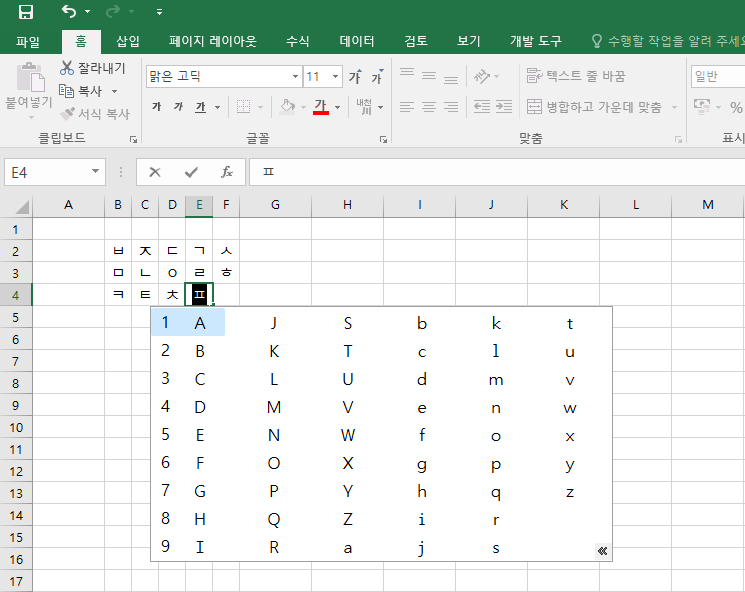Image resolution: width=745 pixels, height=592 pixels.
Task: Click decrease indent icon
Action: (482, 107)
